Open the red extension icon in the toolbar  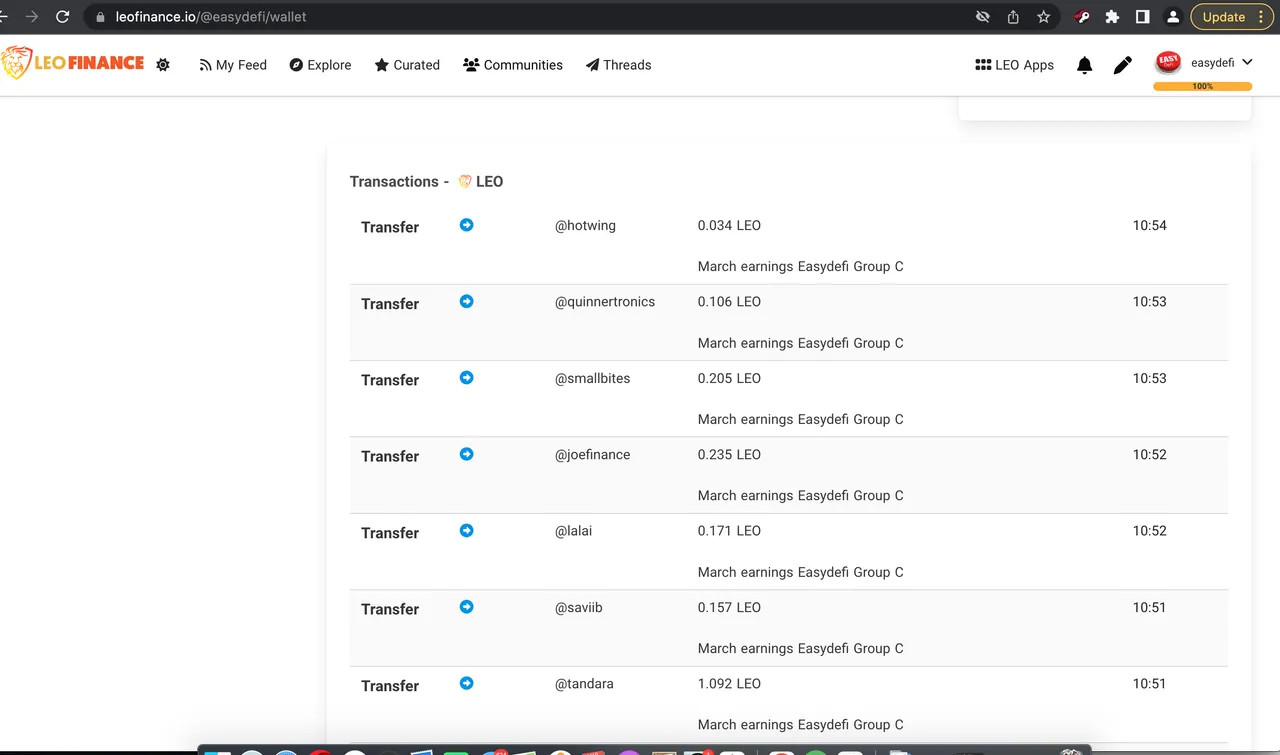(1082, 17)
